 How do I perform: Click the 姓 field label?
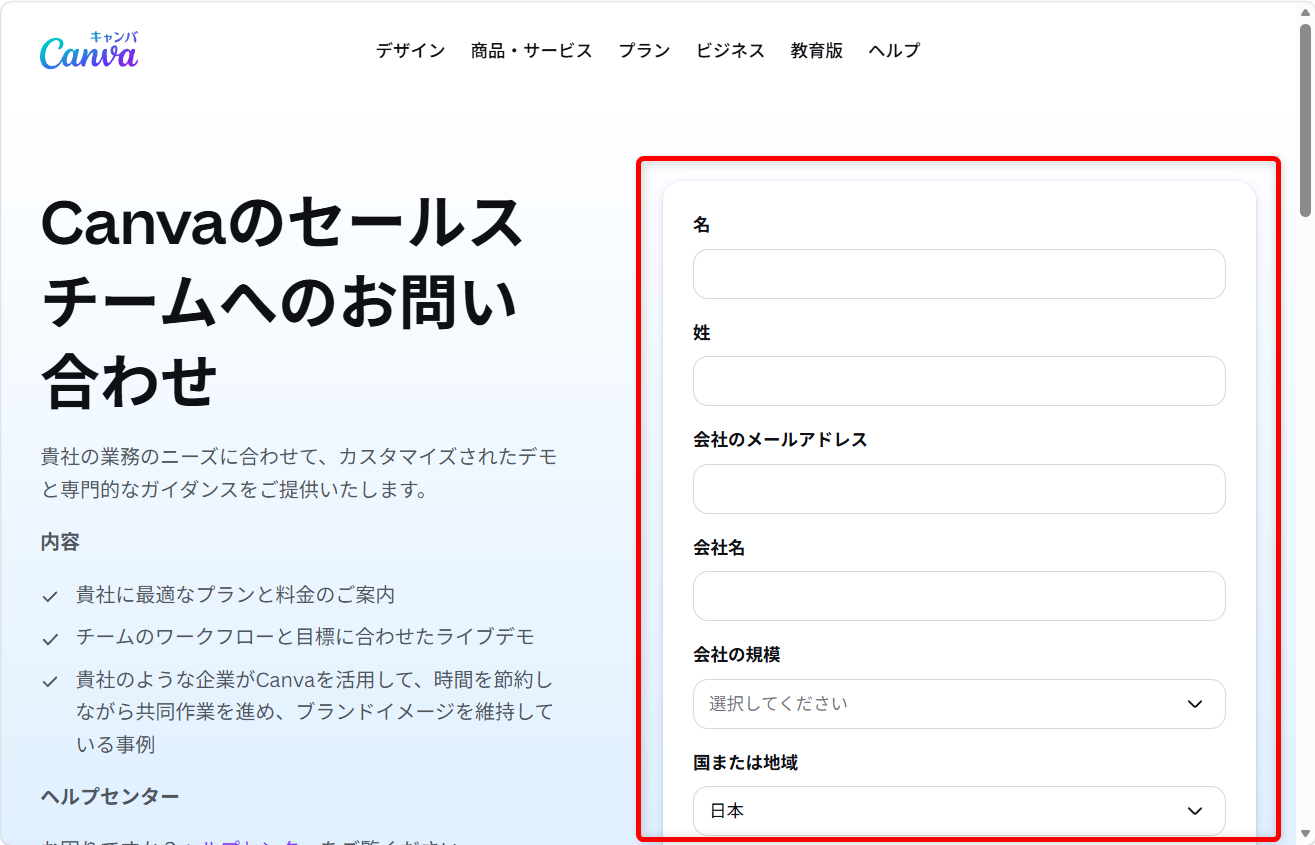point(702,332)
